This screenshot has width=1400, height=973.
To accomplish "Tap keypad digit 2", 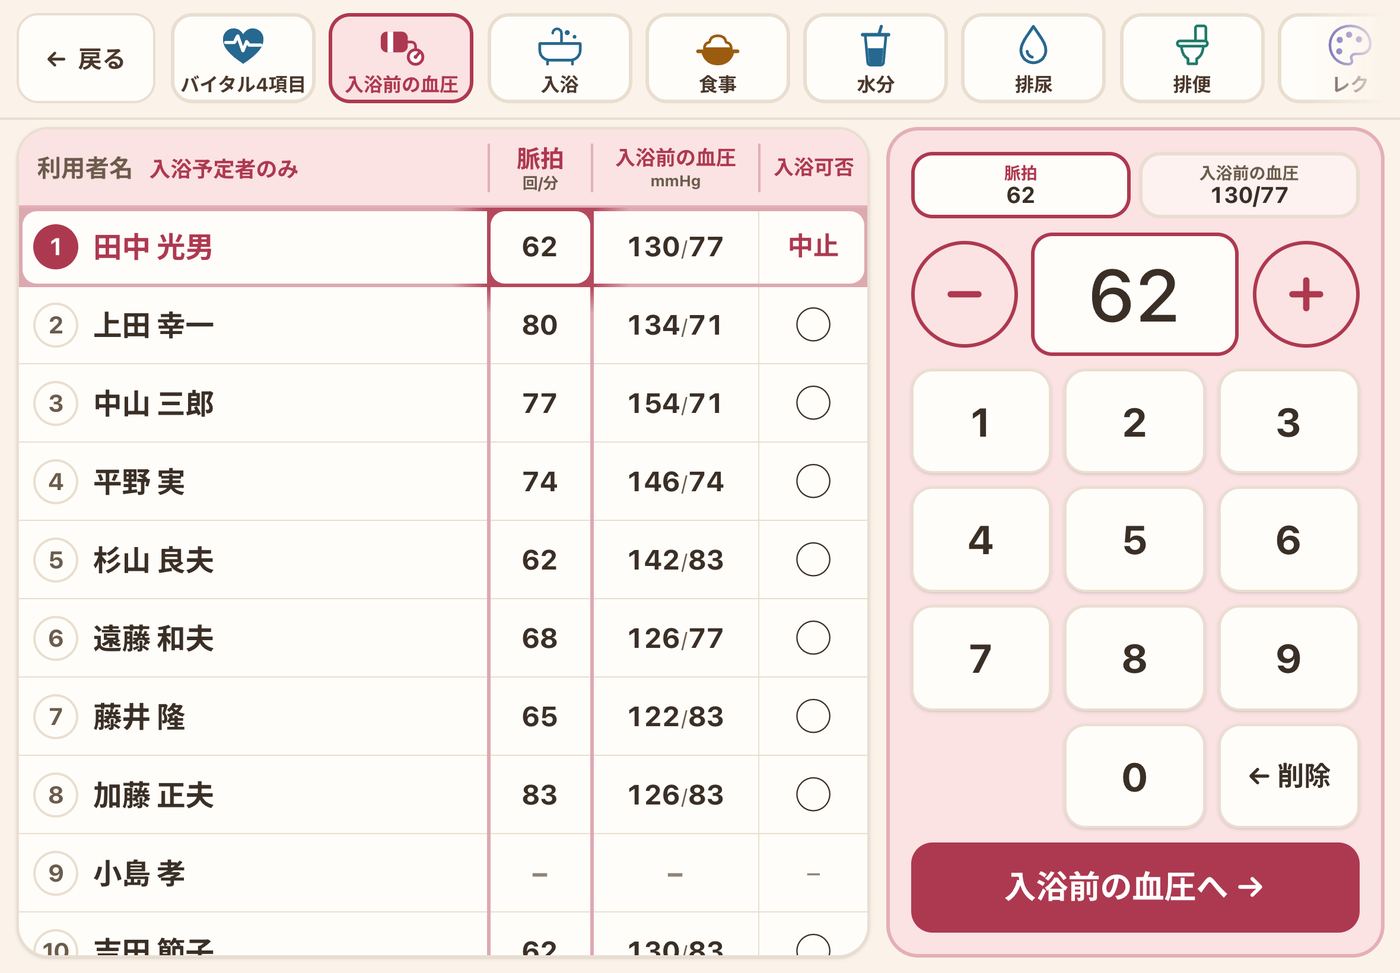I will tap(1134, 422).
